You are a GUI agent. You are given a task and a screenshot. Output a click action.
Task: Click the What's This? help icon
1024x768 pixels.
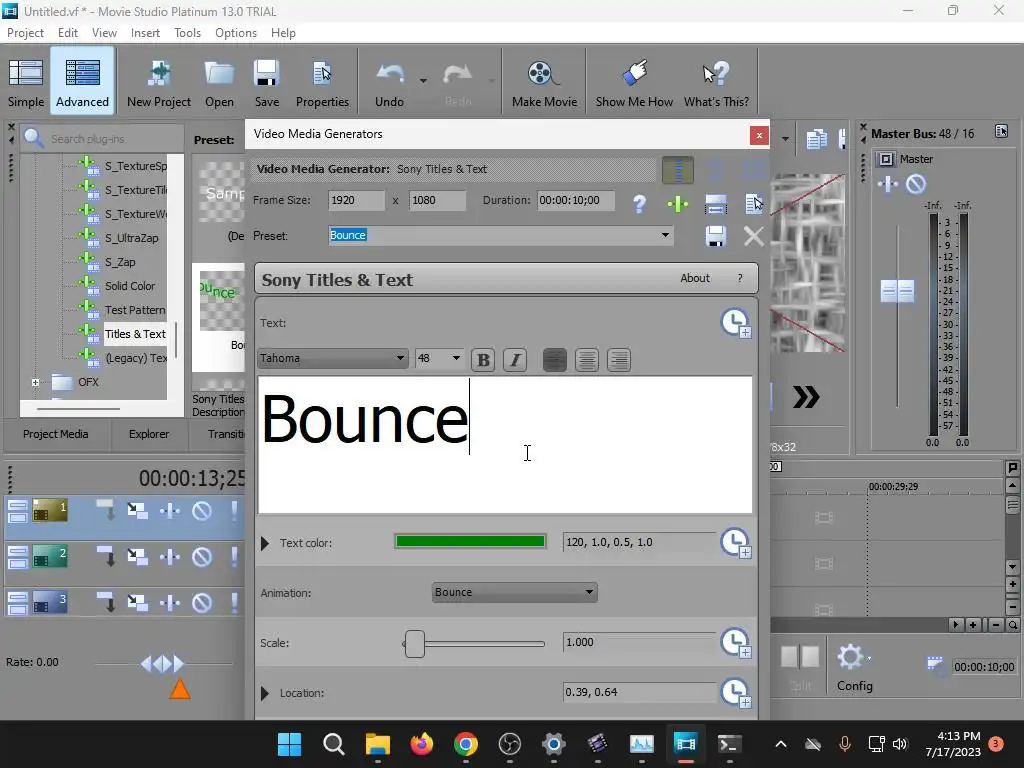pos(716,82)
